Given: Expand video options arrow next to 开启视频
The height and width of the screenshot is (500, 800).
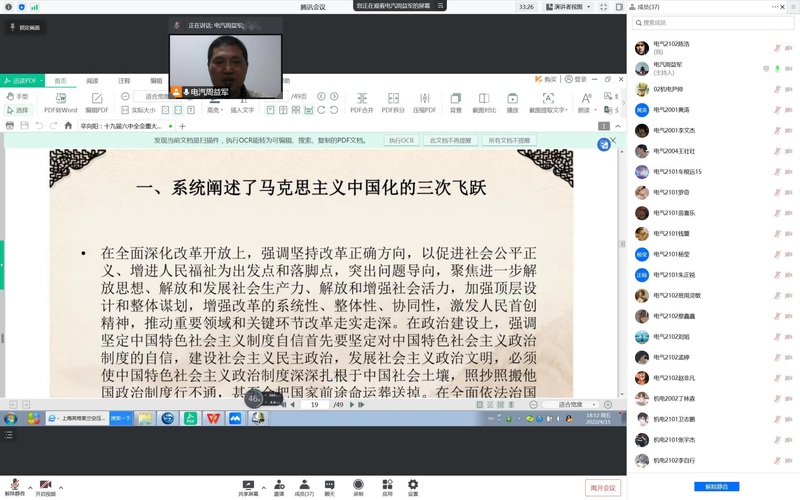Looking at the screenshot, I should (x=61, y=487).
